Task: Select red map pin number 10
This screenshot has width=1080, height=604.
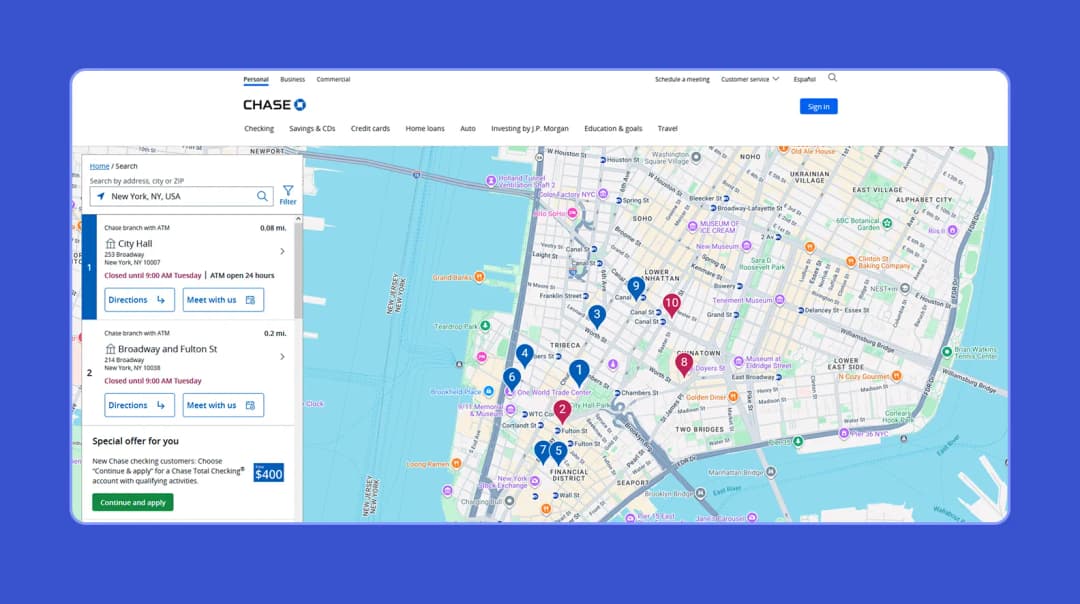Action: point(672,304)
